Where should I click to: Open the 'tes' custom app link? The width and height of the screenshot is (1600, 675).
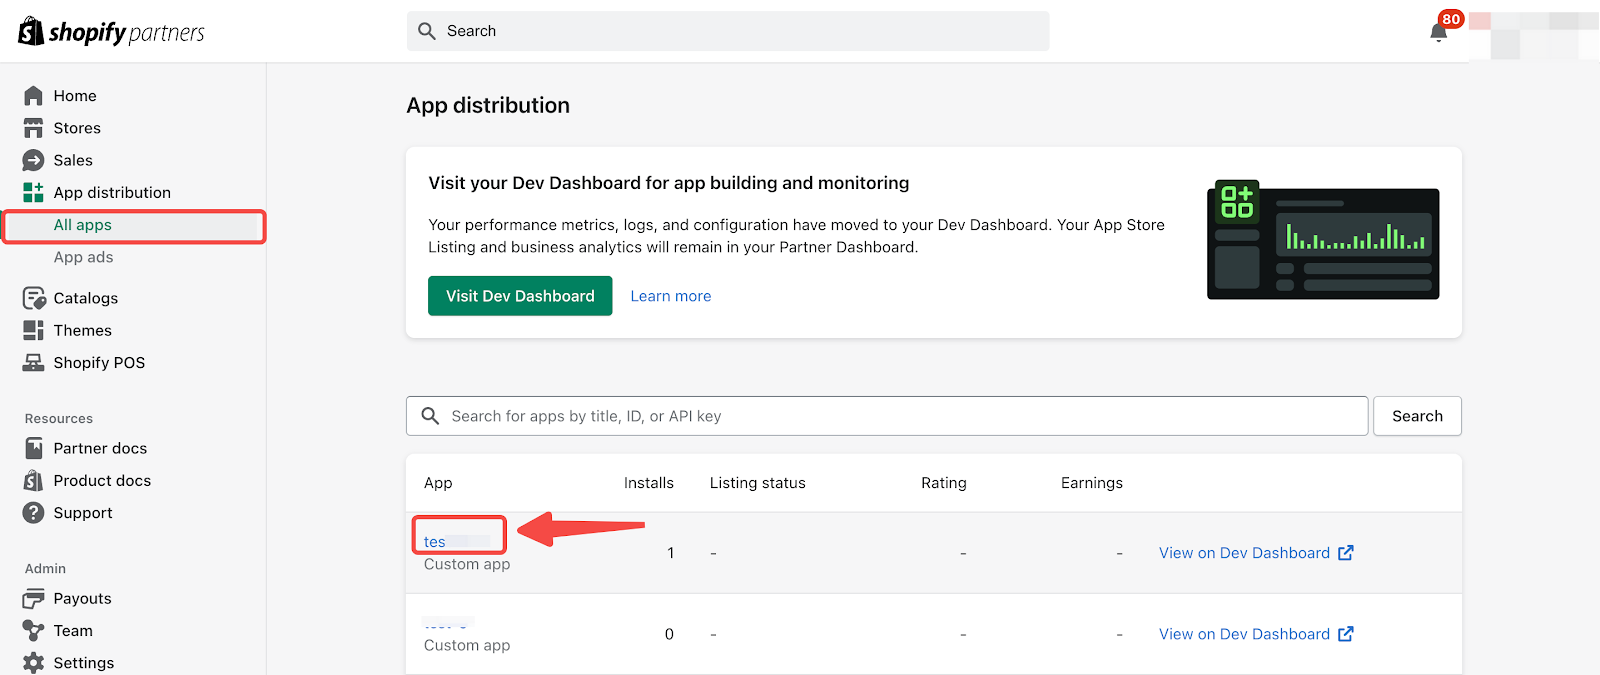click(435, 542)
